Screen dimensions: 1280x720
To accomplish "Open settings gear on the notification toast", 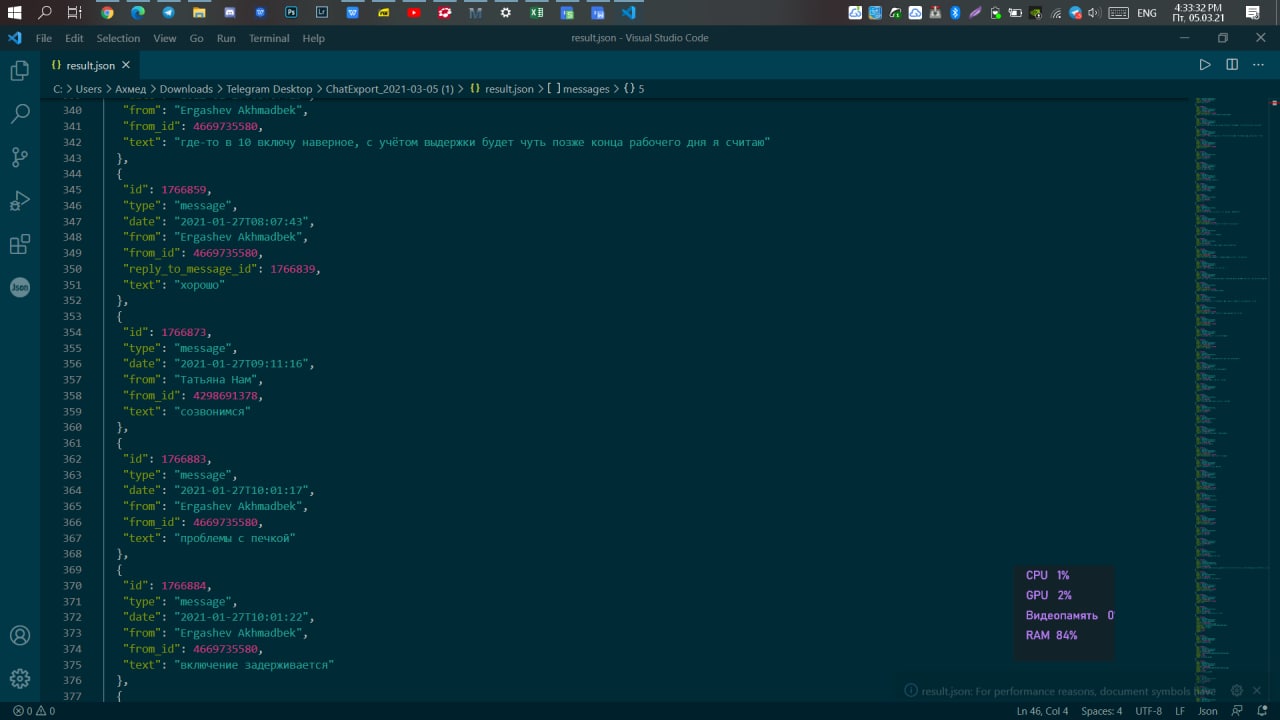I will point(1236,690).
